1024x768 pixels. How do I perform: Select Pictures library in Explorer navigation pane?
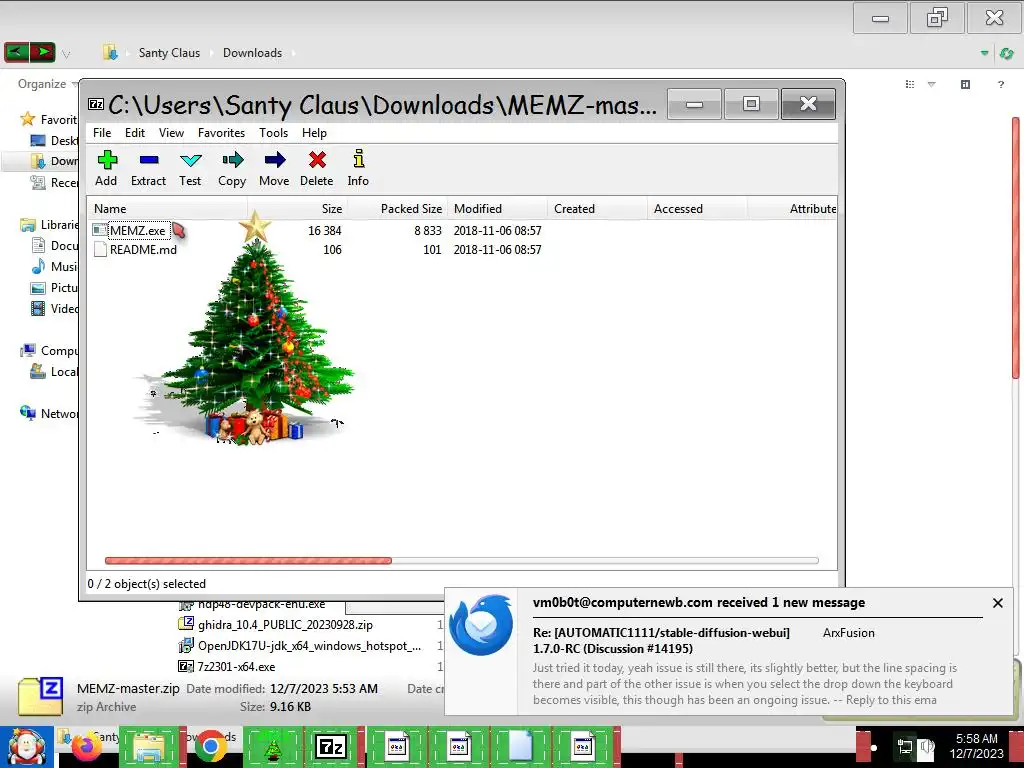[x=55, y=287]
